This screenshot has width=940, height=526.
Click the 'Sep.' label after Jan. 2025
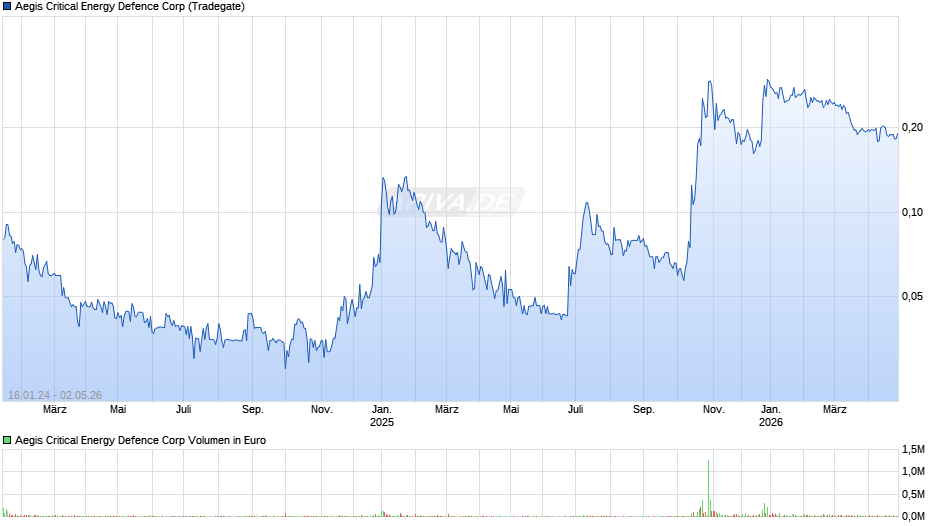coord(643,410)
